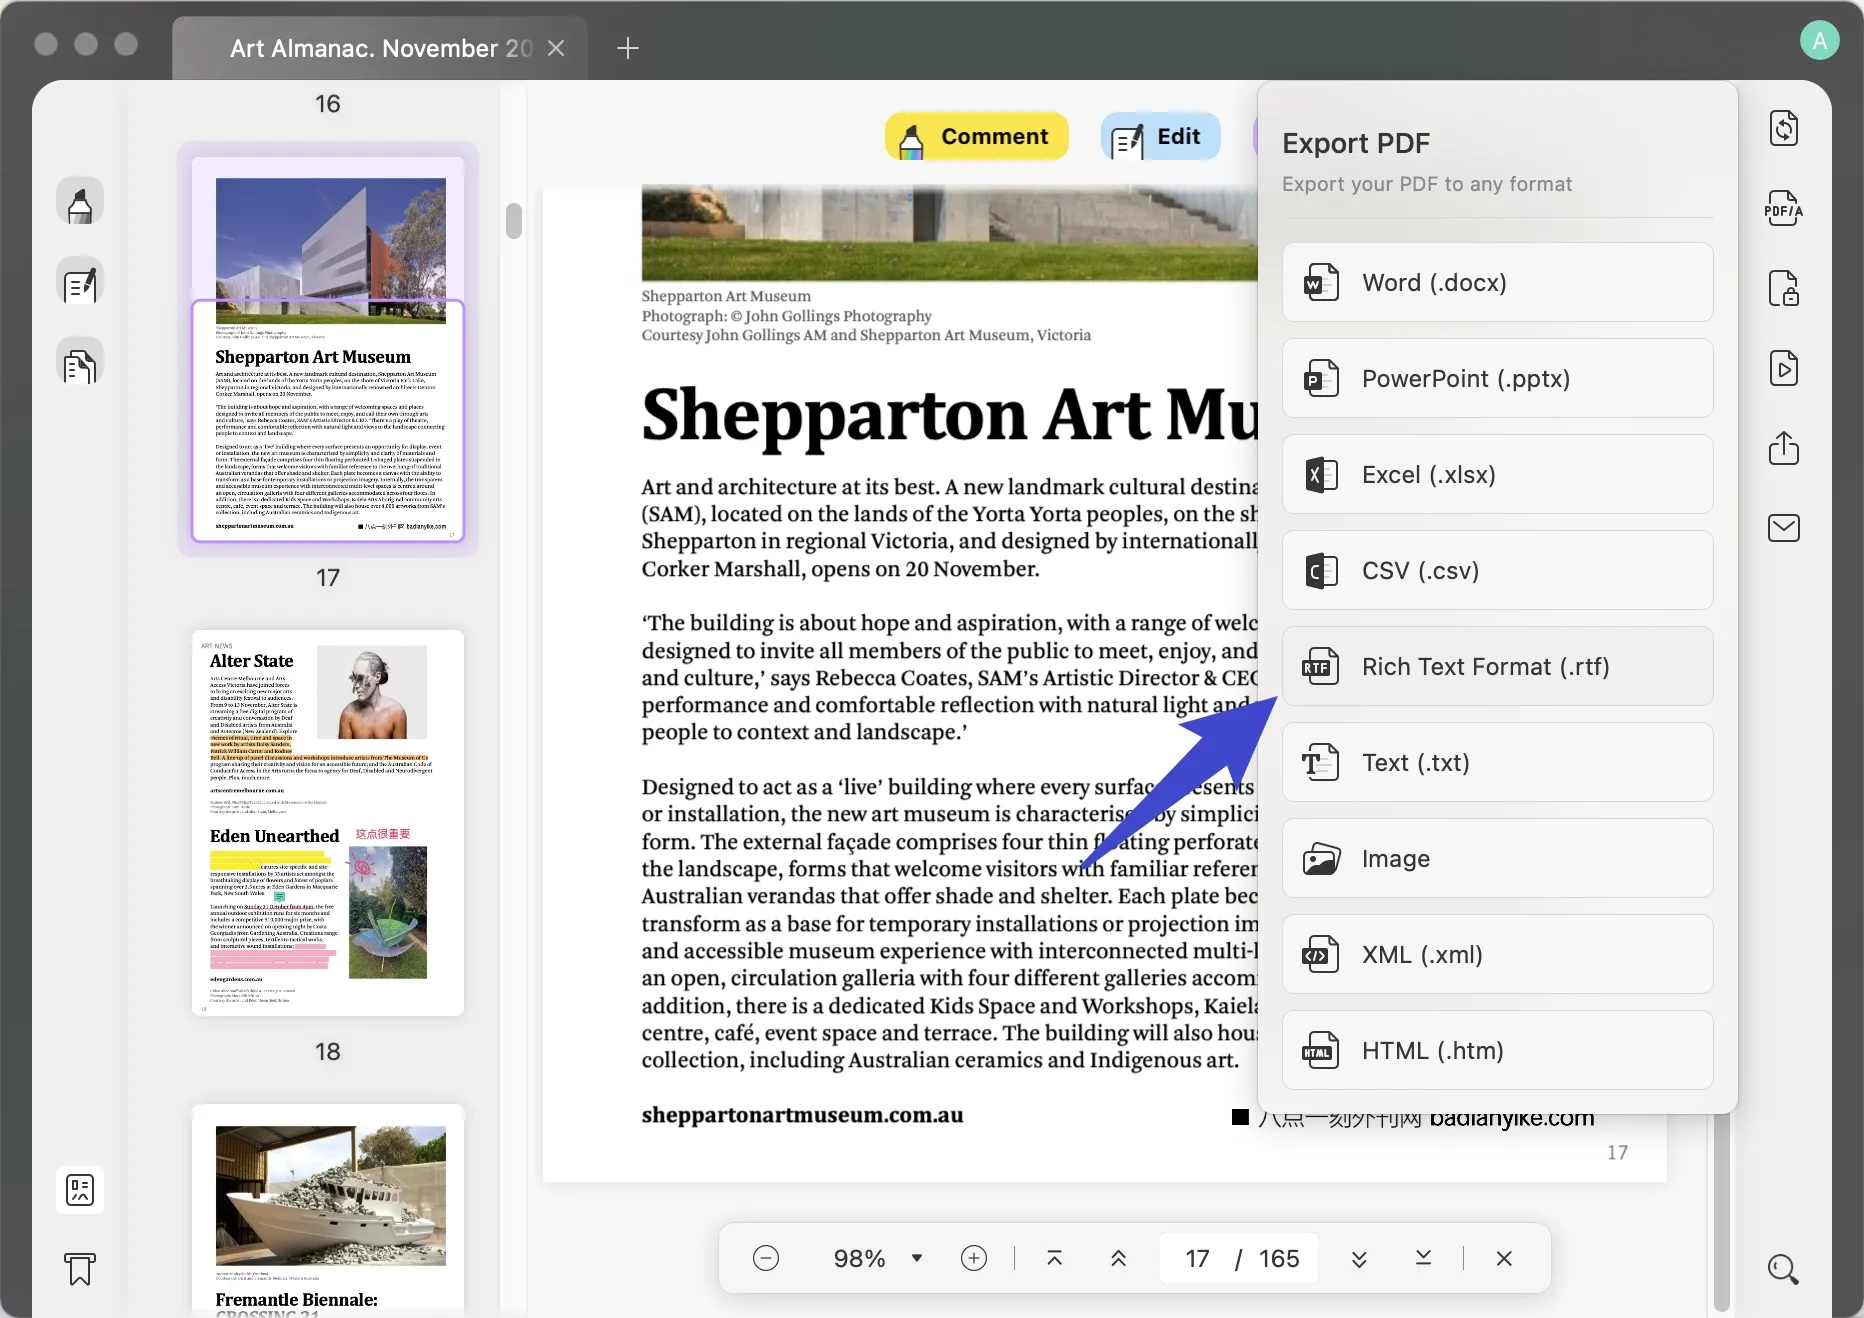Viewport: 1864px width, 1318px height.
Task: Click the Comment button
Action: pos(976,137)
